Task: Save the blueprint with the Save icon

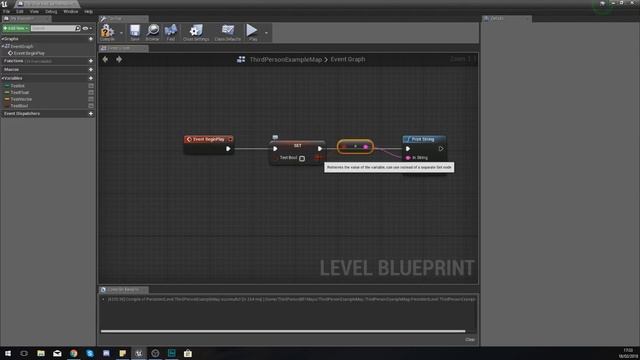Action: (x=135, y=32)
